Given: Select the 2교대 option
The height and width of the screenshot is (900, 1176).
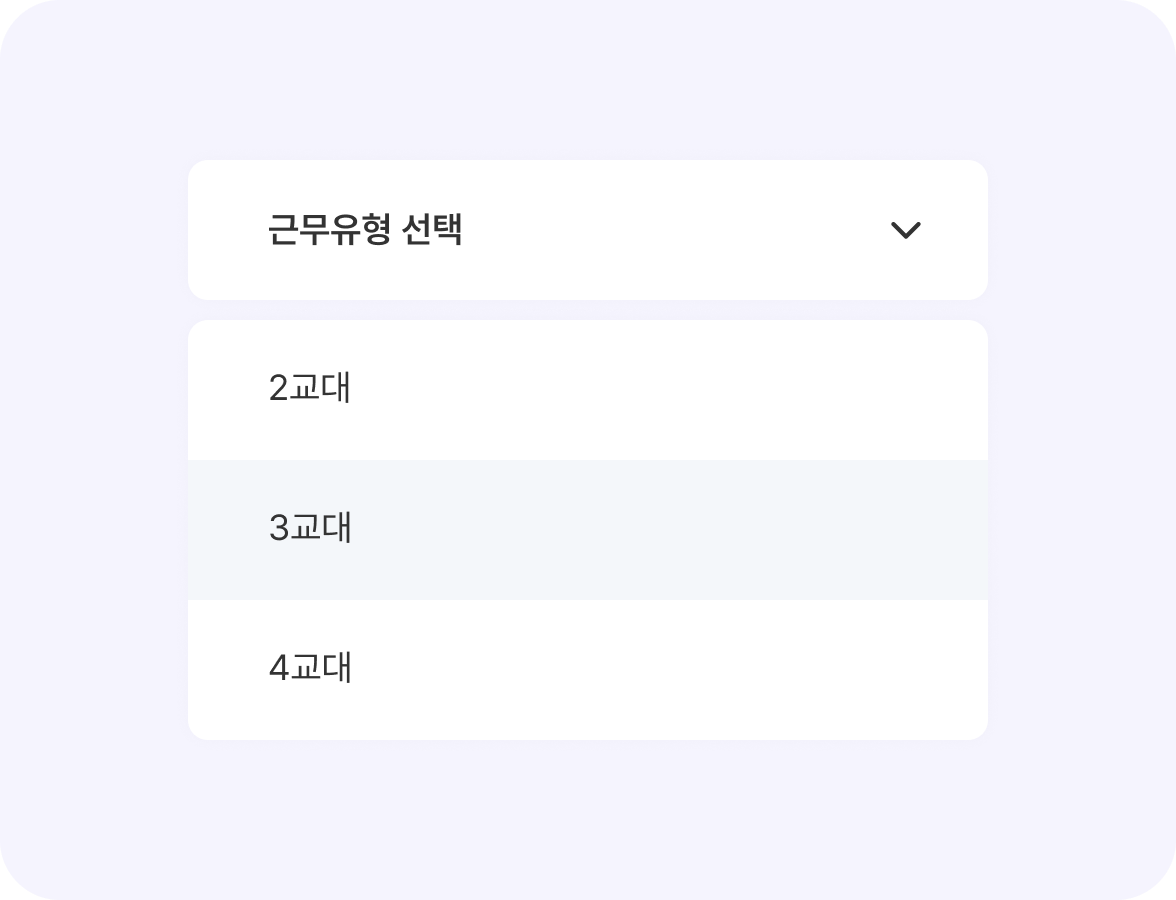Looking at the screenshot, I should (587, 389).
